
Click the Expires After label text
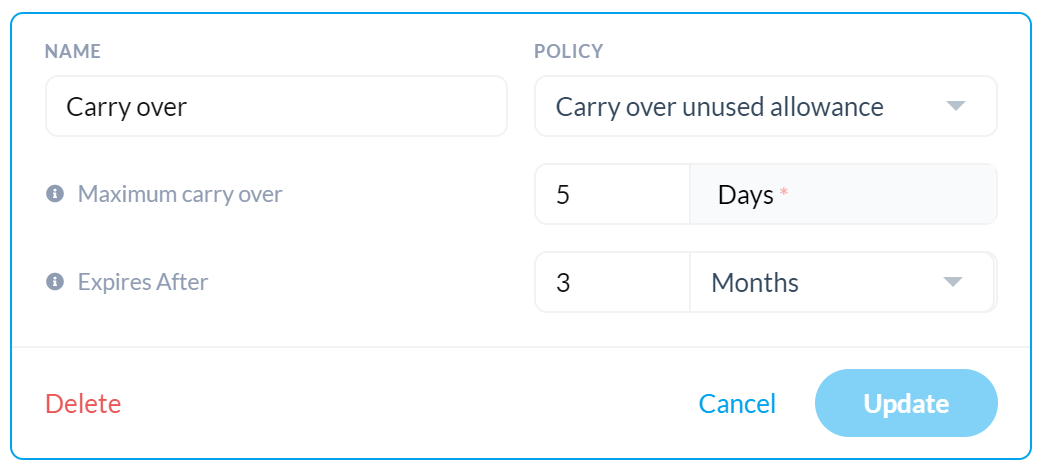(x=143, y=282)
